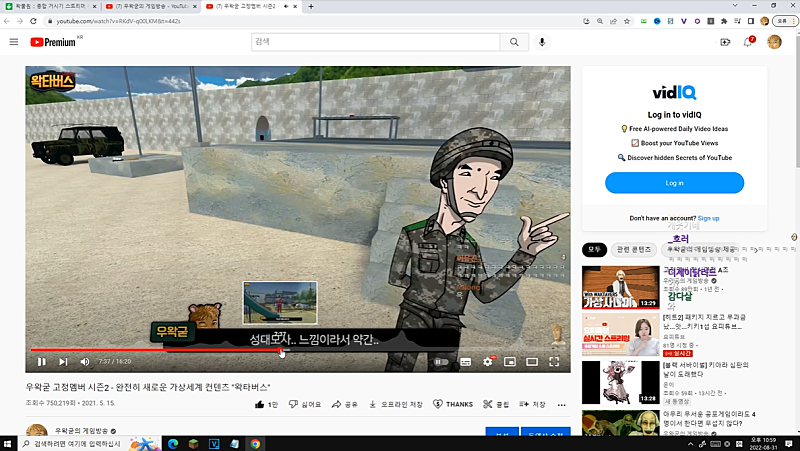Open Windows Start menu

point(8,443)
